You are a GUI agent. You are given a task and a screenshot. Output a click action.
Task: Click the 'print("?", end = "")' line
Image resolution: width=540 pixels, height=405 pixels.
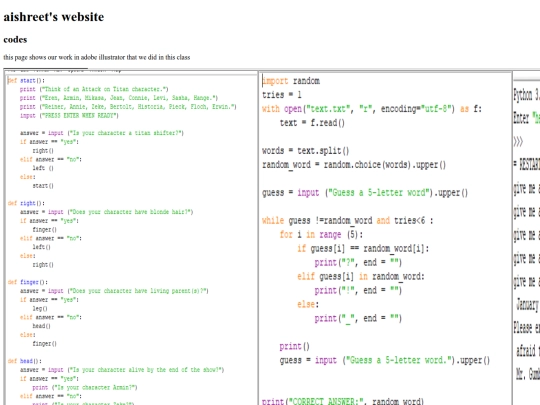(358, 262)
